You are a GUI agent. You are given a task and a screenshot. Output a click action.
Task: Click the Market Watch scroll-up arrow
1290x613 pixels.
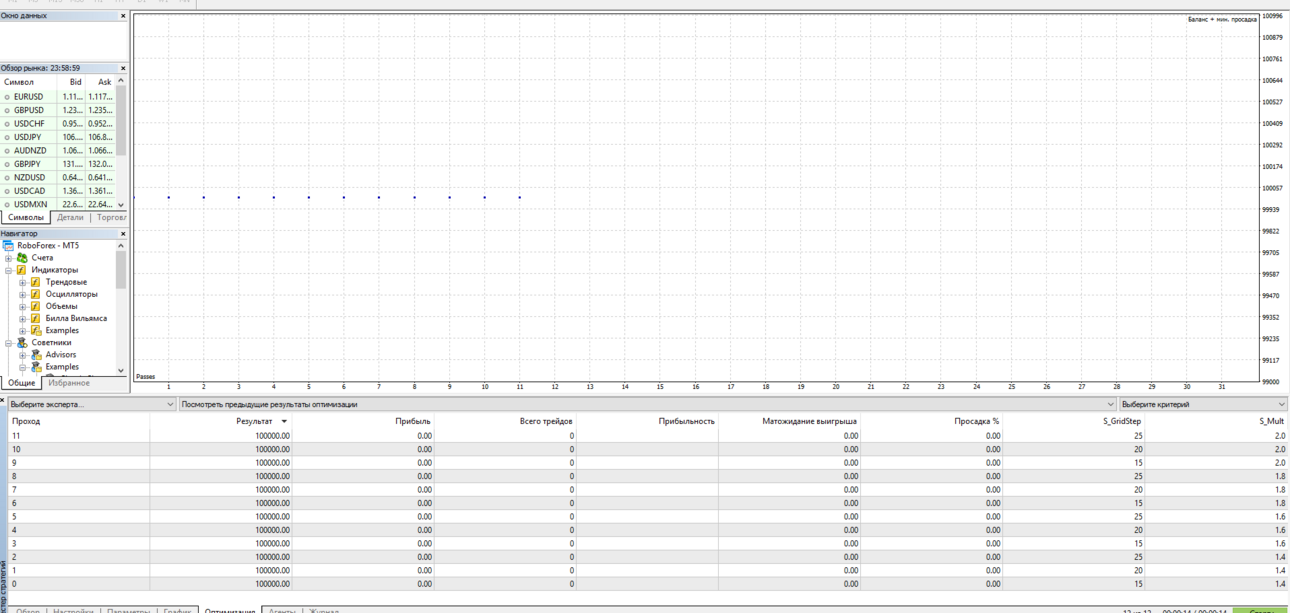pos(122,81)
